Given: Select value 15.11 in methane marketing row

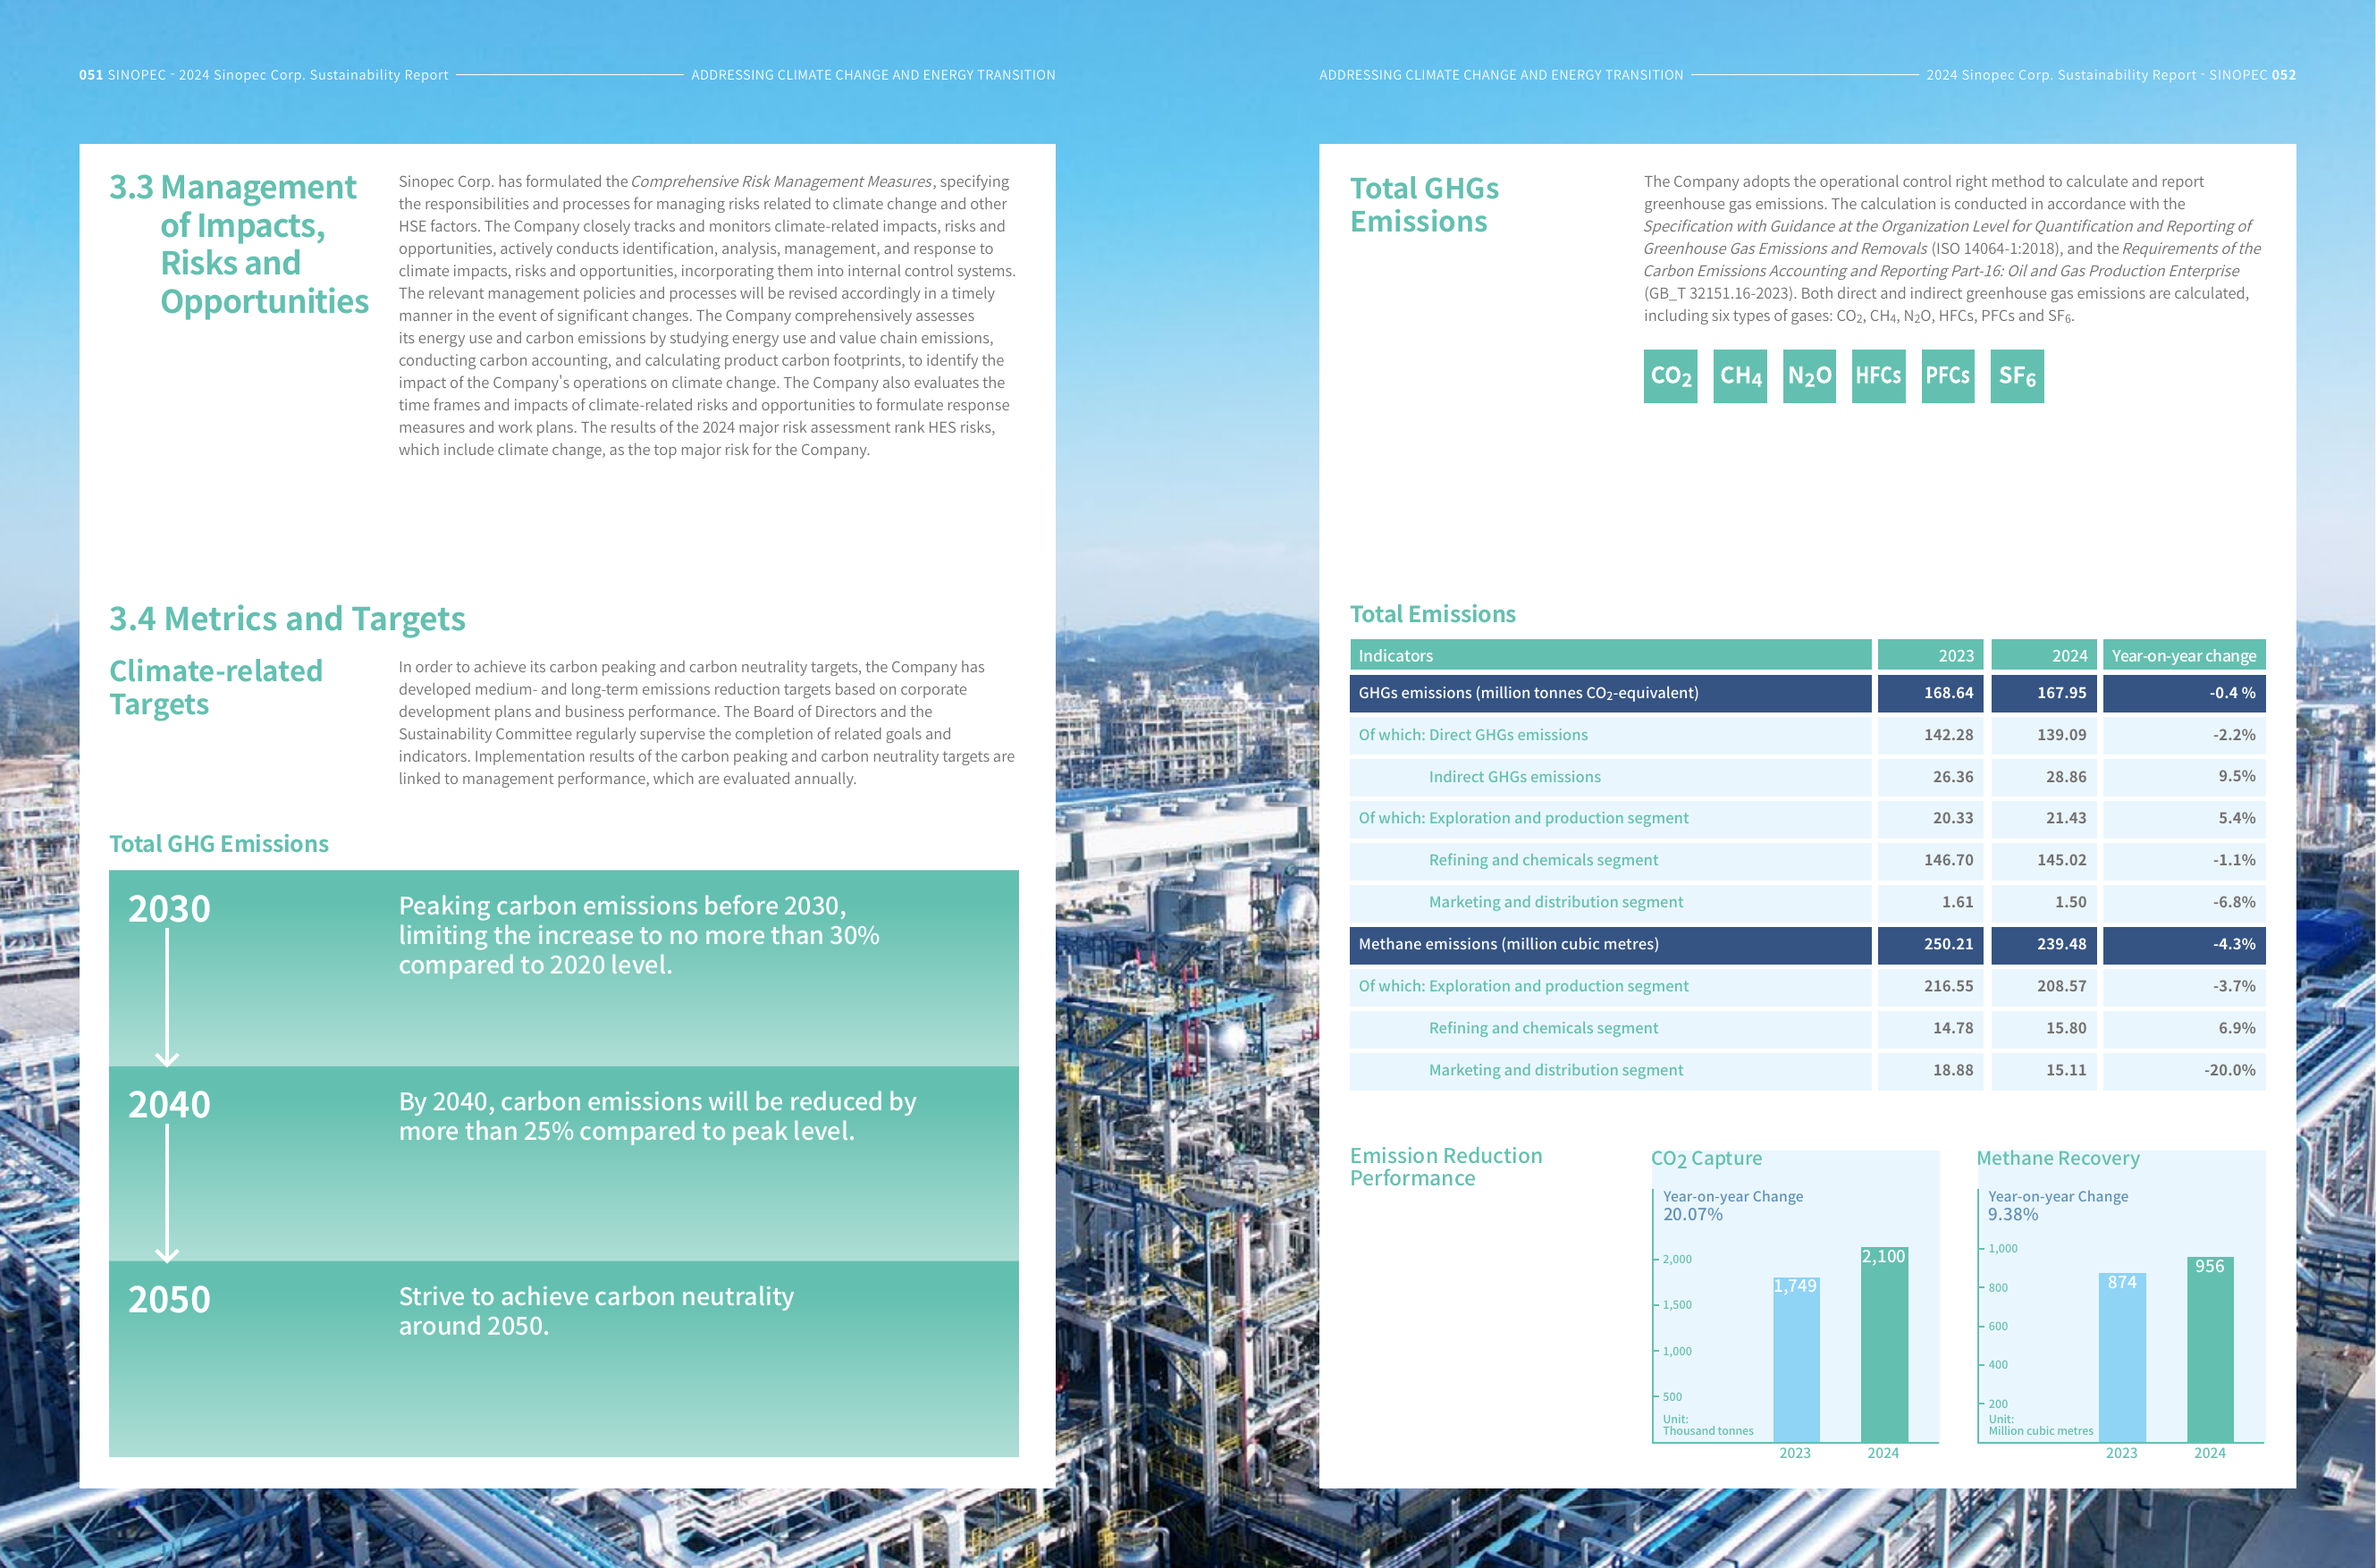Looking at the screenshot, I should click(2066, 1070).
